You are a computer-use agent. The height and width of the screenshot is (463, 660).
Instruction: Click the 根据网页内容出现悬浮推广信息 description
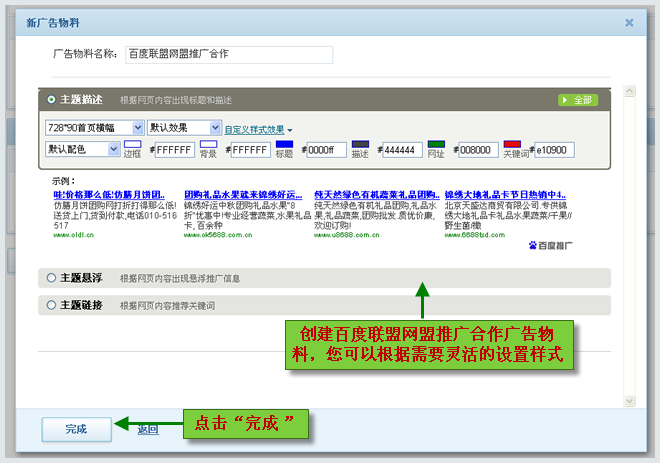point(180,279)
